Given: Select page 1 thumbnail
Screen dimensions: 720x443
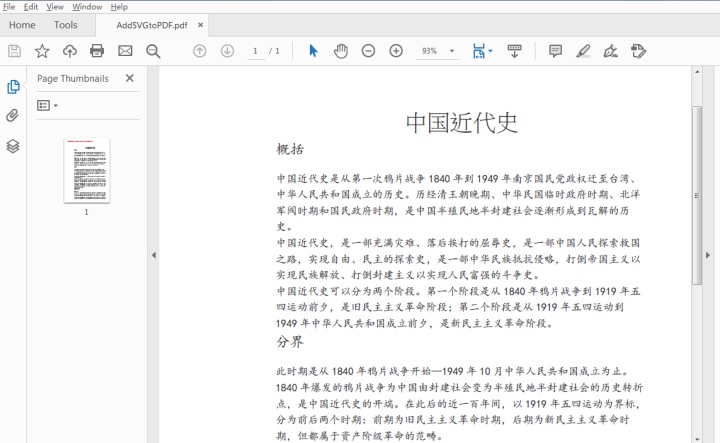Looking at the screenshot, I should [x=87, y=170].
